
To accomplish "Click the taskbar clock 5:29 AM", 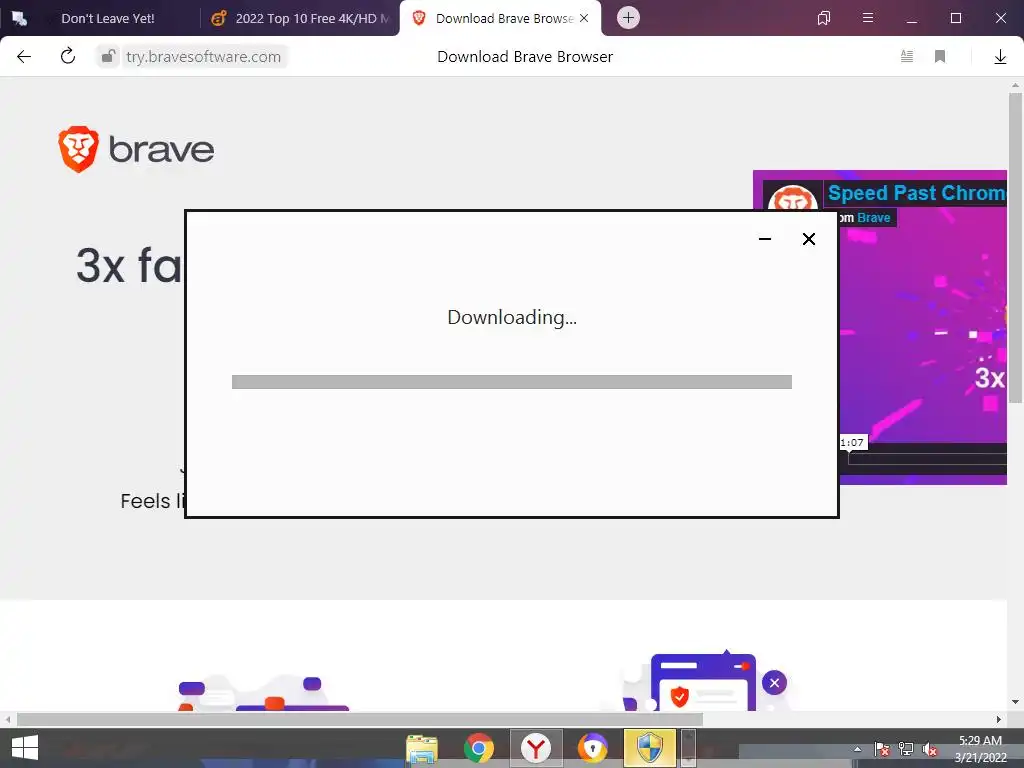I will pyautogui.click(x=980, y=741).
